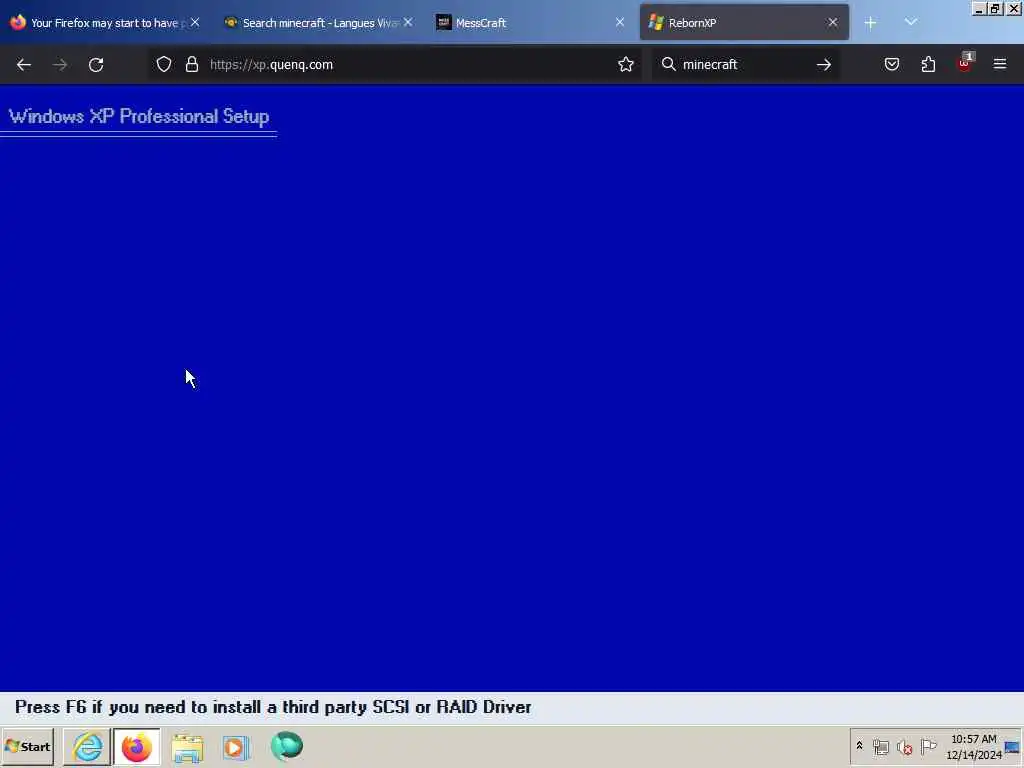Select the RebornXP tab
This screenshot has height=768, width=1024.
(x=744, y=23)
